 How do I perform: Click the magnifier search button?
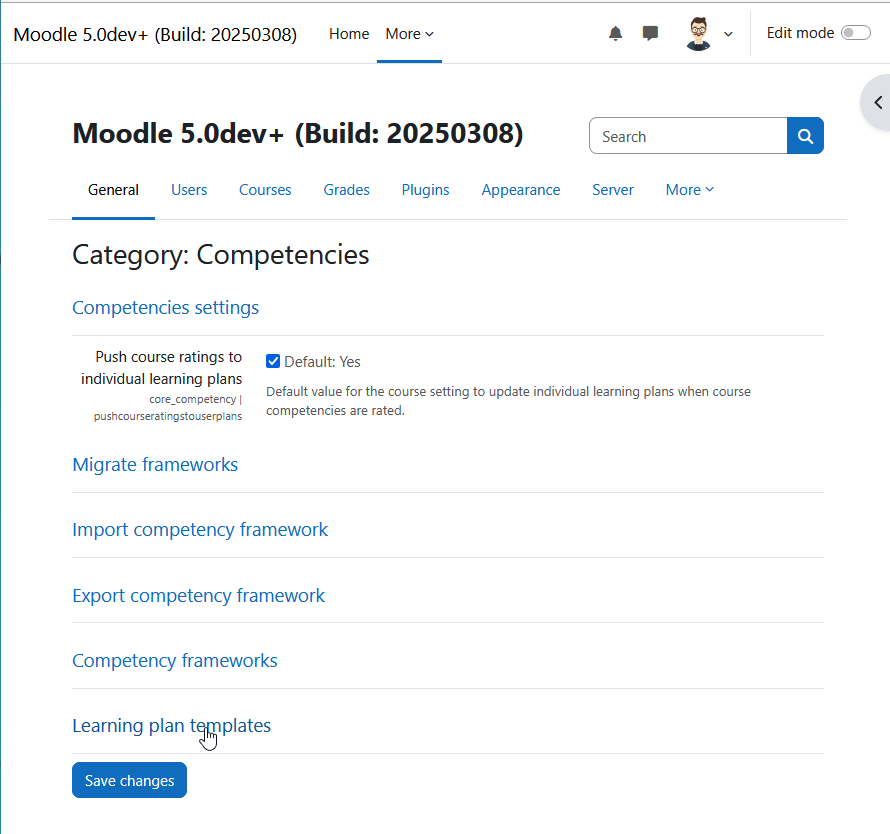[x=805, y=136]
